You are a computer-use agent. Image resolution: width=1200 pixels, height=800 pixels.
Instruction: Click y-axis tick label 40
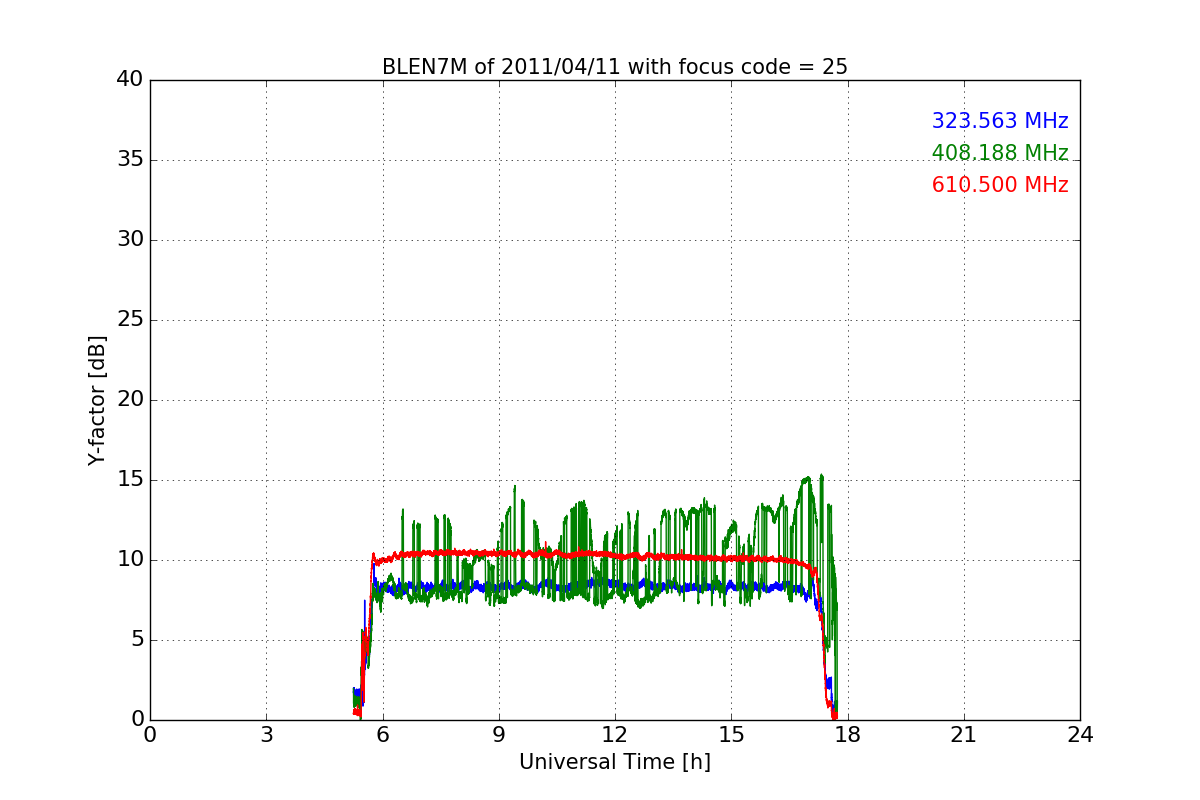[130, 80]
